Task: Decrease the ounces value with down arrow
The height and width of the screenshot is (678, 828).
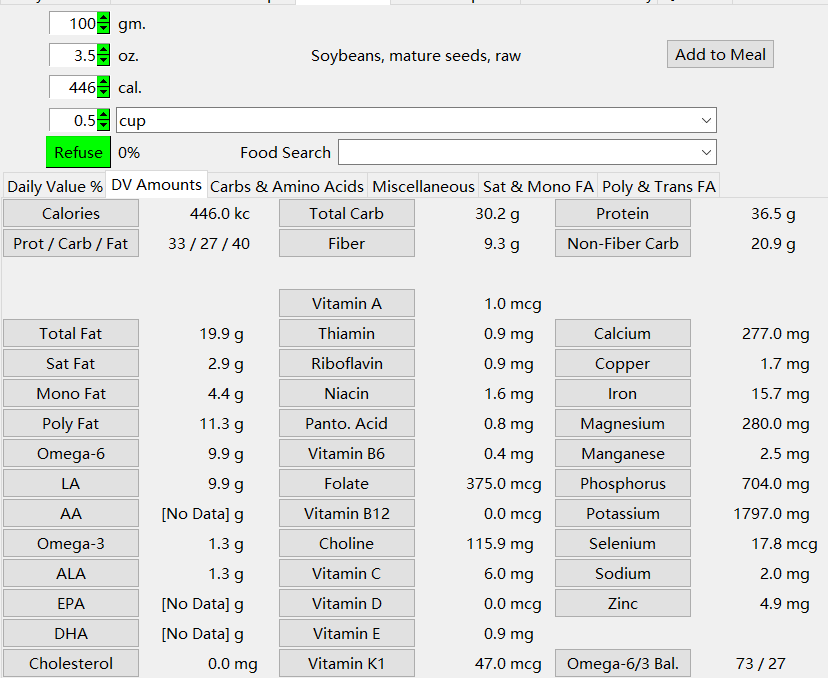Action: pyautogui.click(x=104, y=61)
